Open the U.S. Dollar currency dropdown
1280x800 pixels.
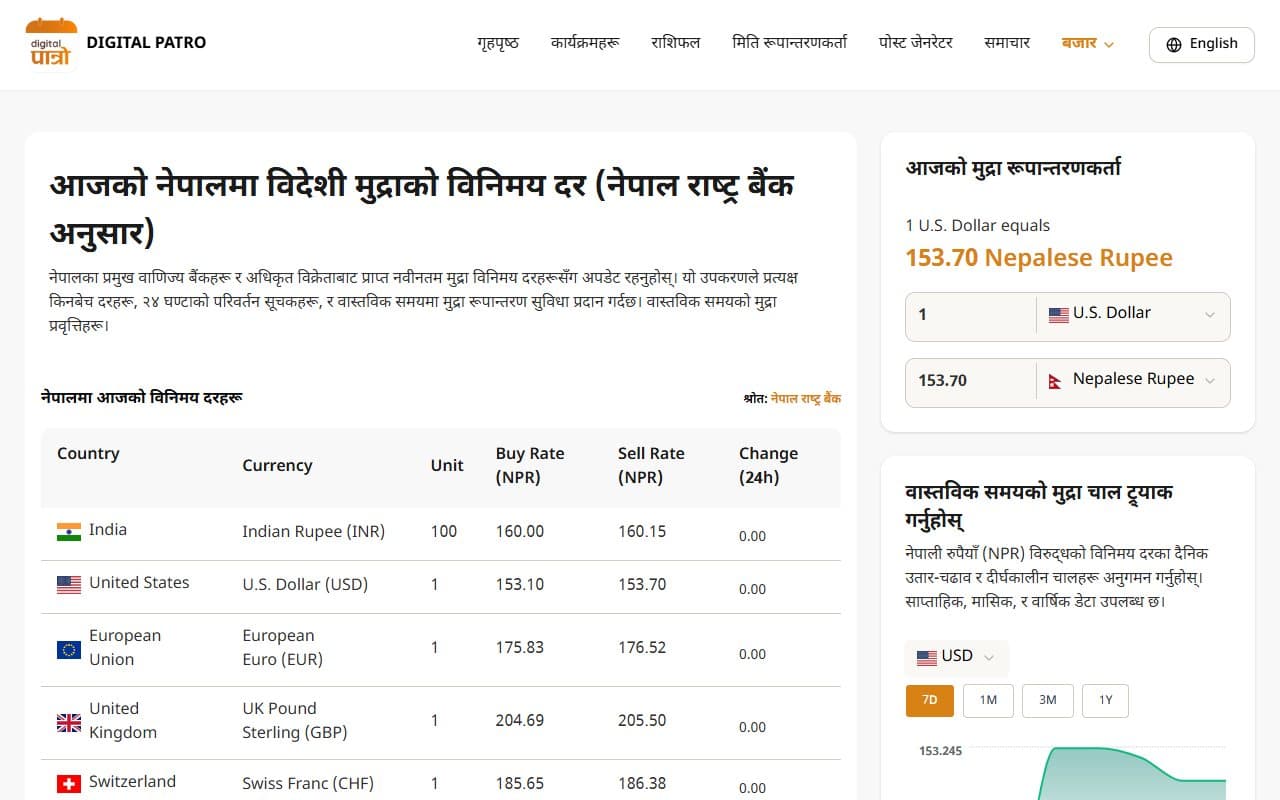(1133, 316)
